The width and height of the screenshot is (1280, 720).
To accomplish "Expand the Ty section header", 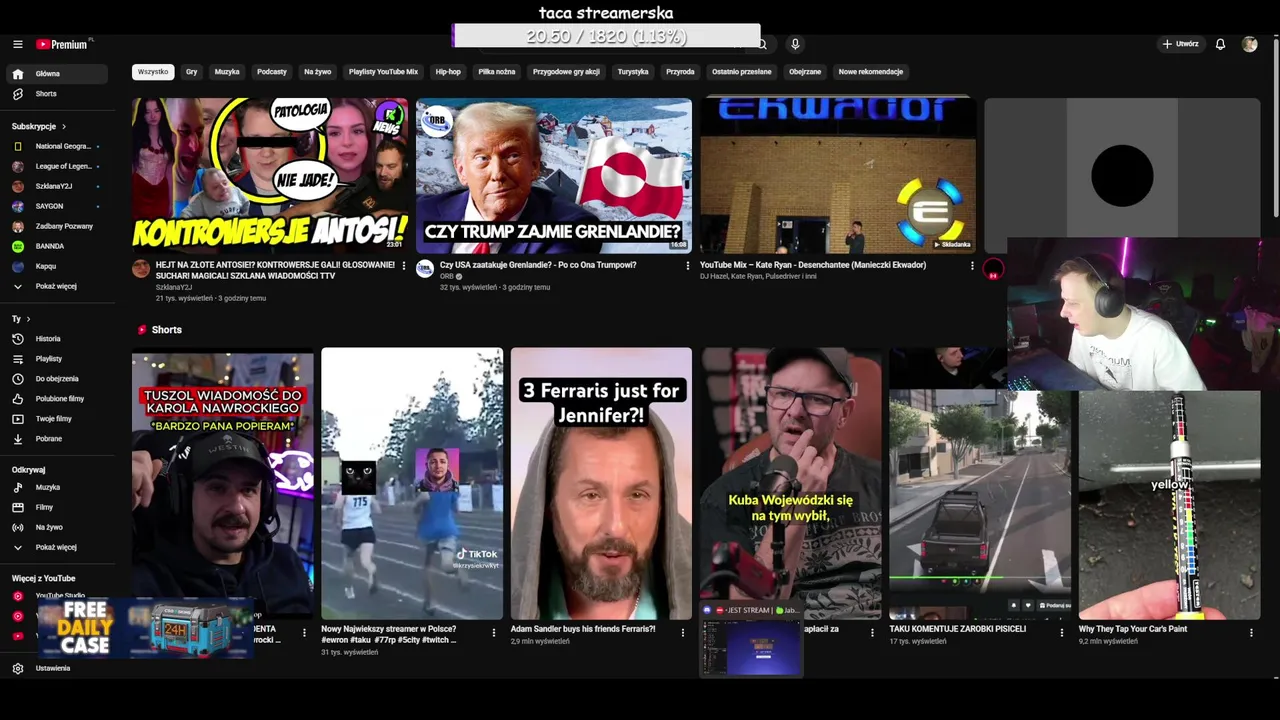I will pyautogui.click(x=21, y=319).
